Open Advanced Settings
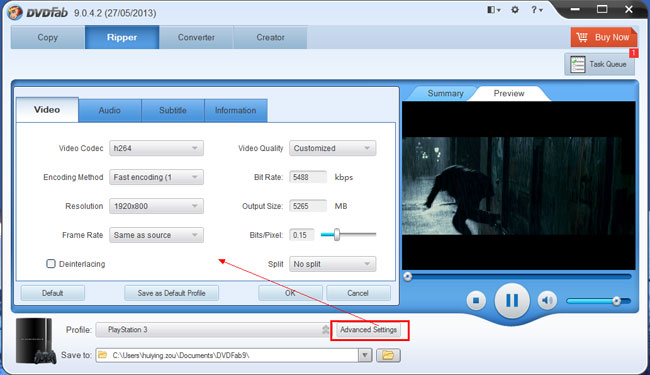The height and width of the screenshot is (375, 650). pyautogui.click(x=369, y=330)
